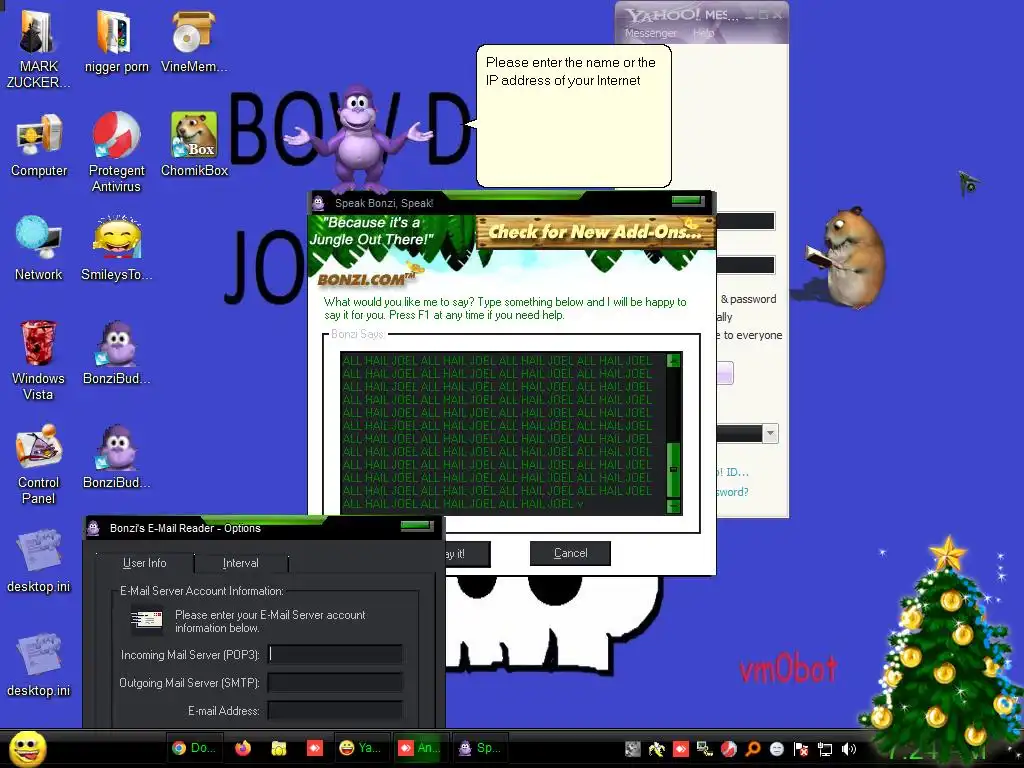The width and height of the screenshot is (1024, 768).
Task: Switch to the Interval tab
Action: pos(240,563)
